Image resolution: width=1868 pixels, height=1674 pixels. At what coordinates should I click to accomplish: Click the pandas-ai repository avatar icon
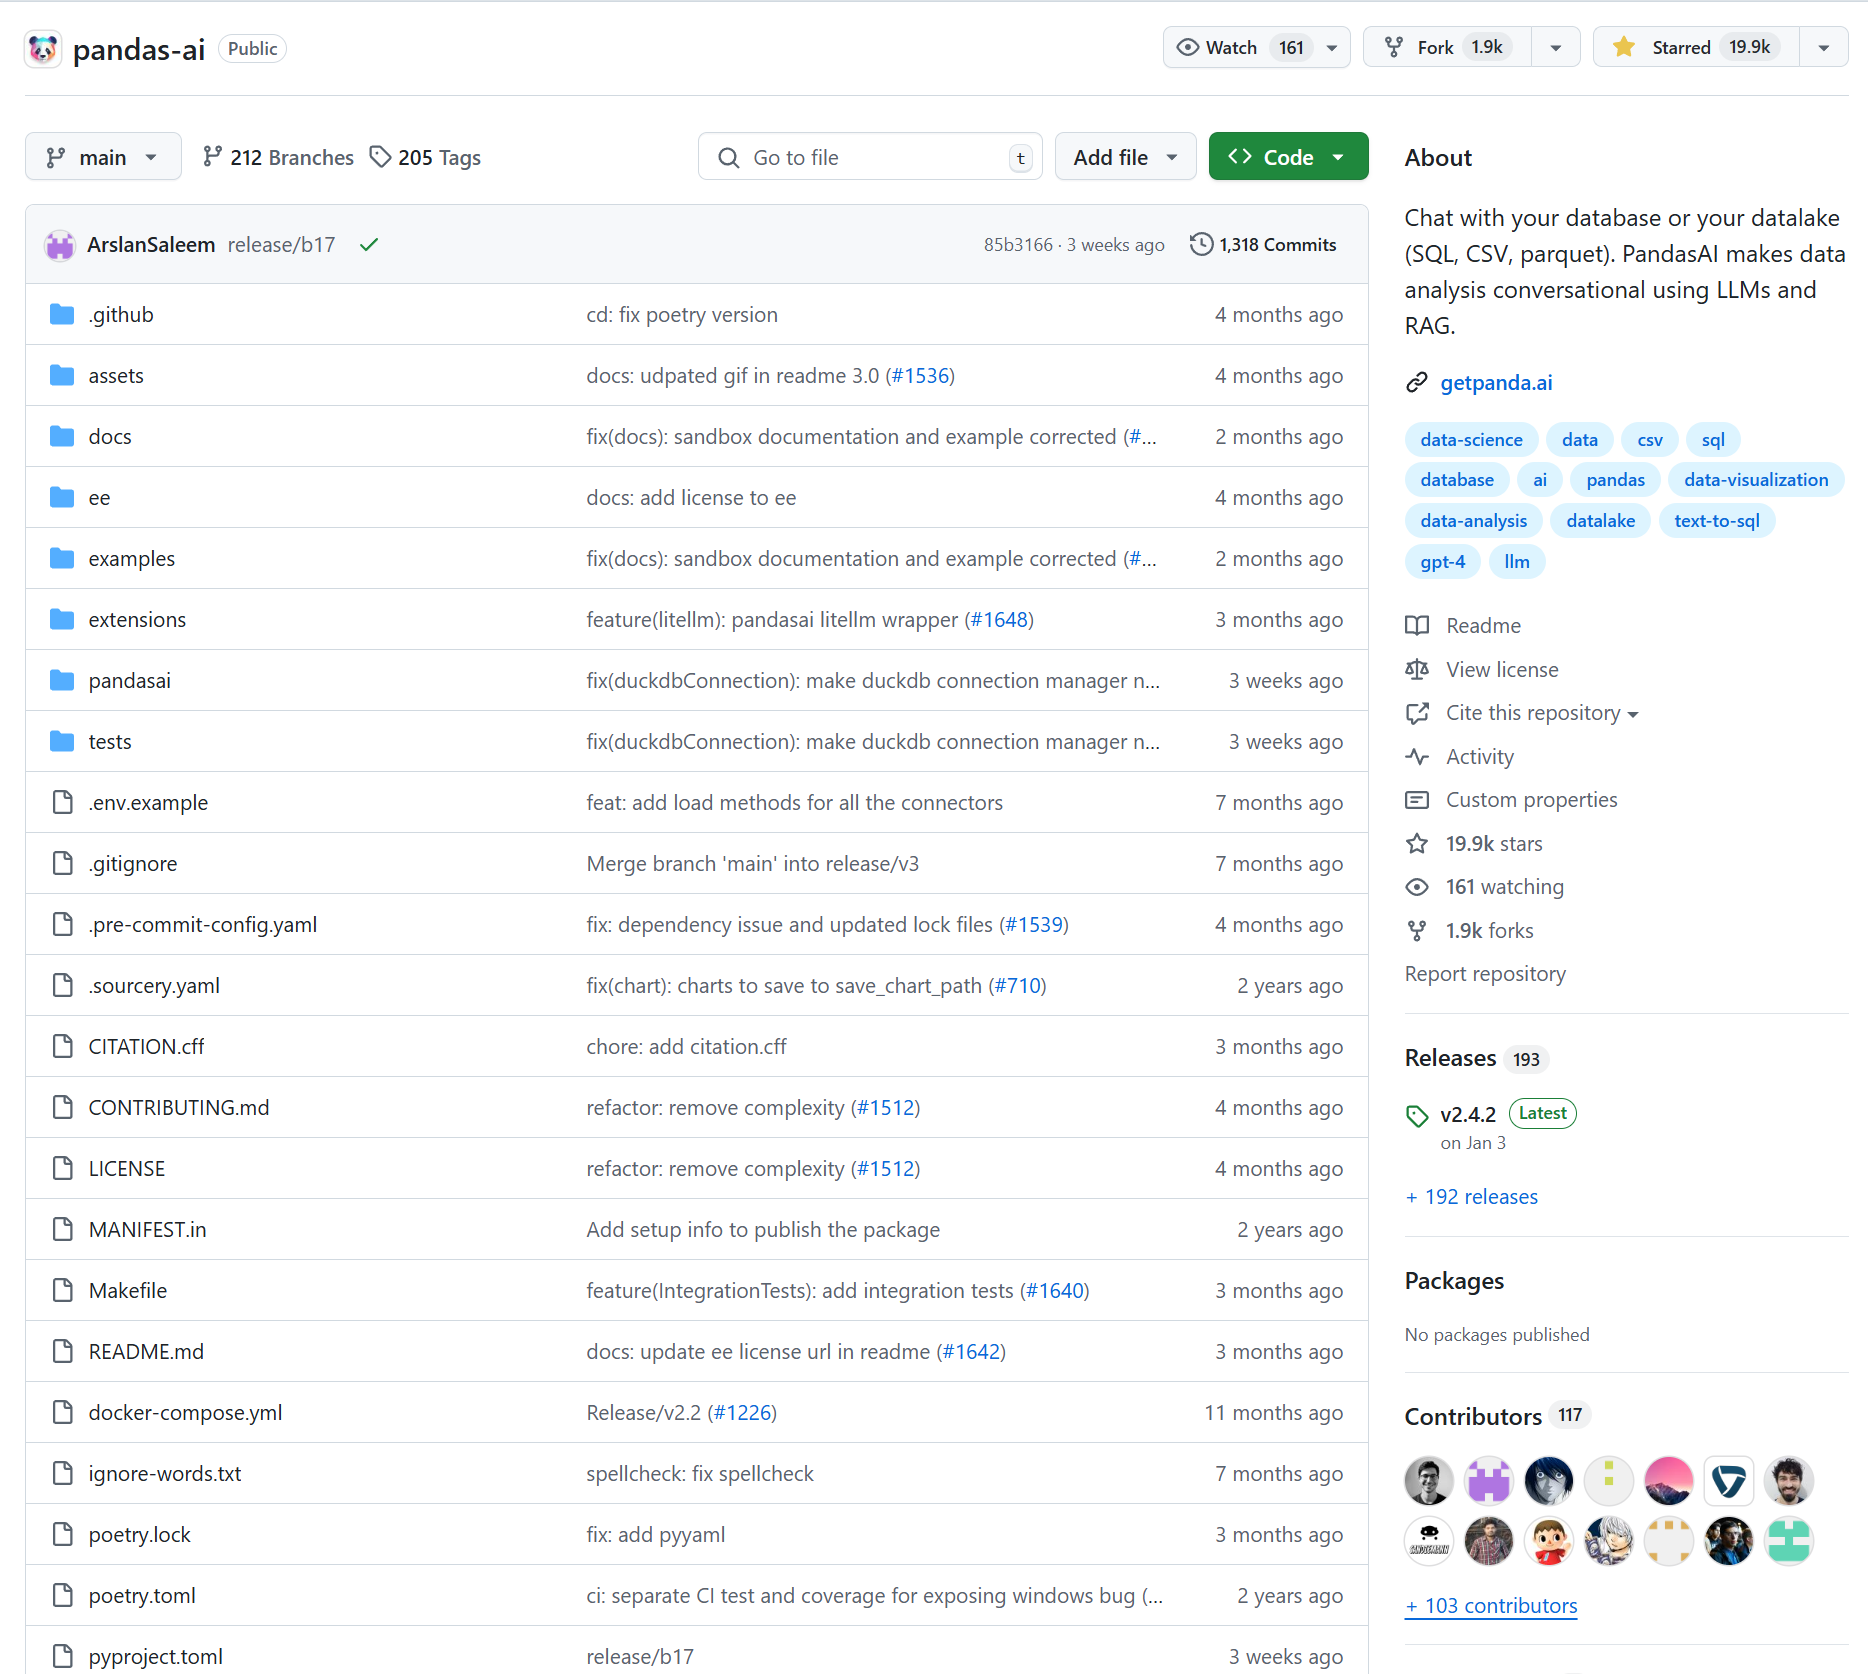pyautogui.click(x=43, y=49)
